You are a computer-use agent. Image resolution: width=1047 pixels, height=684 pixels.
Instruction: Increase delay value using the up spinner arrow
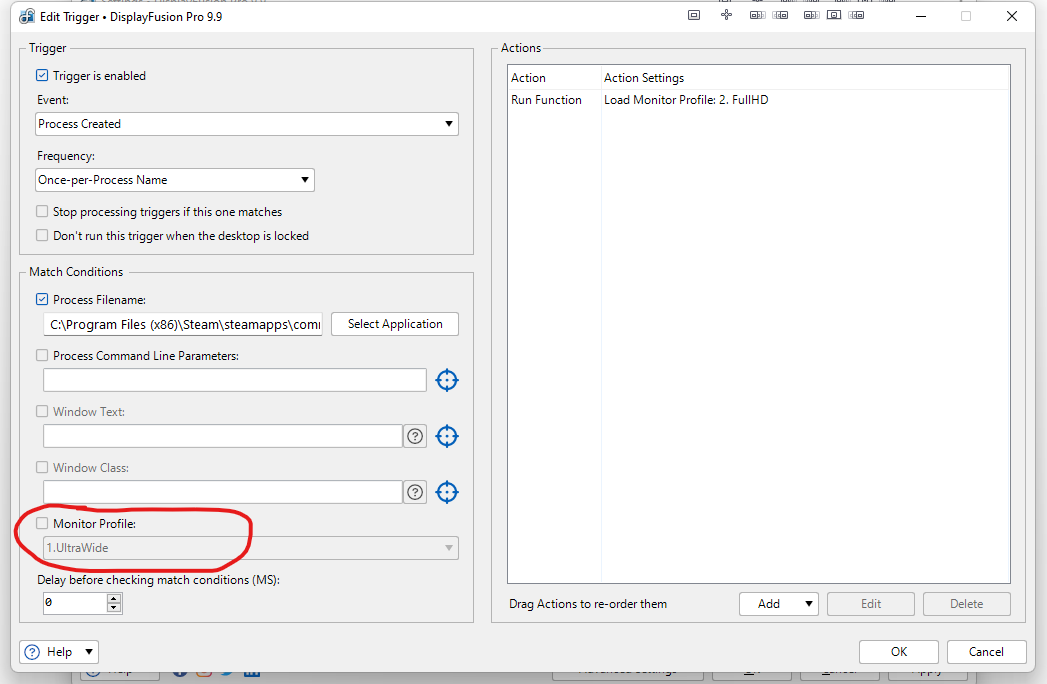[x=114, y=598]
